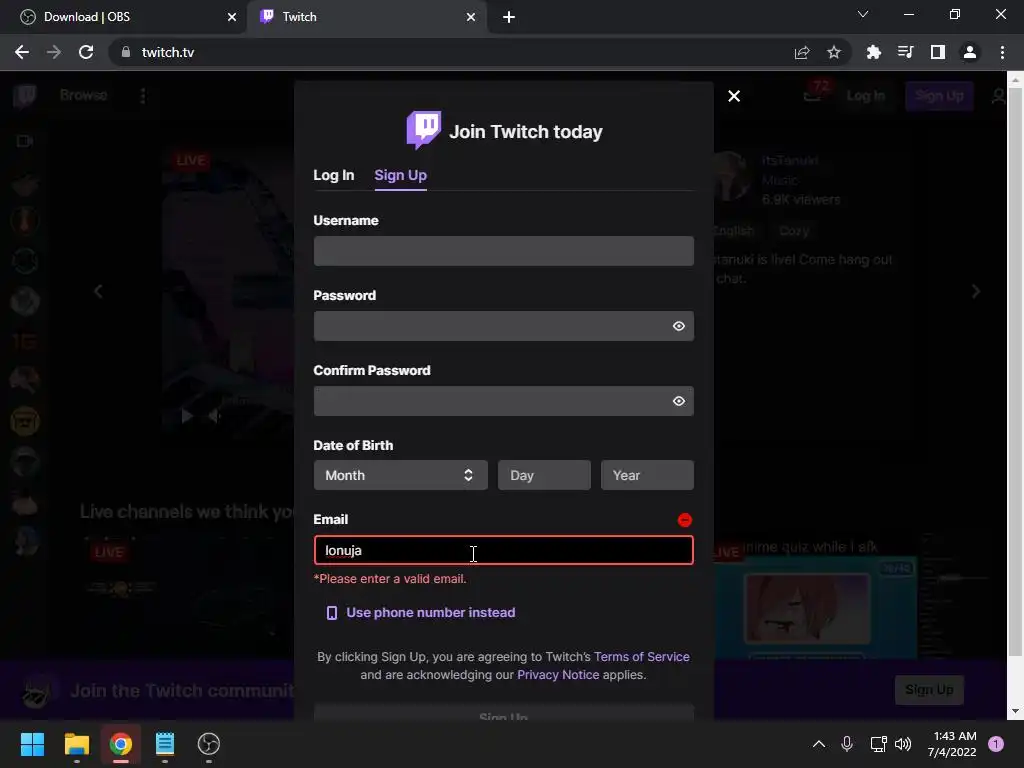This screenshot has width=1024, height=768.
Task: Switch to the Log In tab
Action: 333,175
